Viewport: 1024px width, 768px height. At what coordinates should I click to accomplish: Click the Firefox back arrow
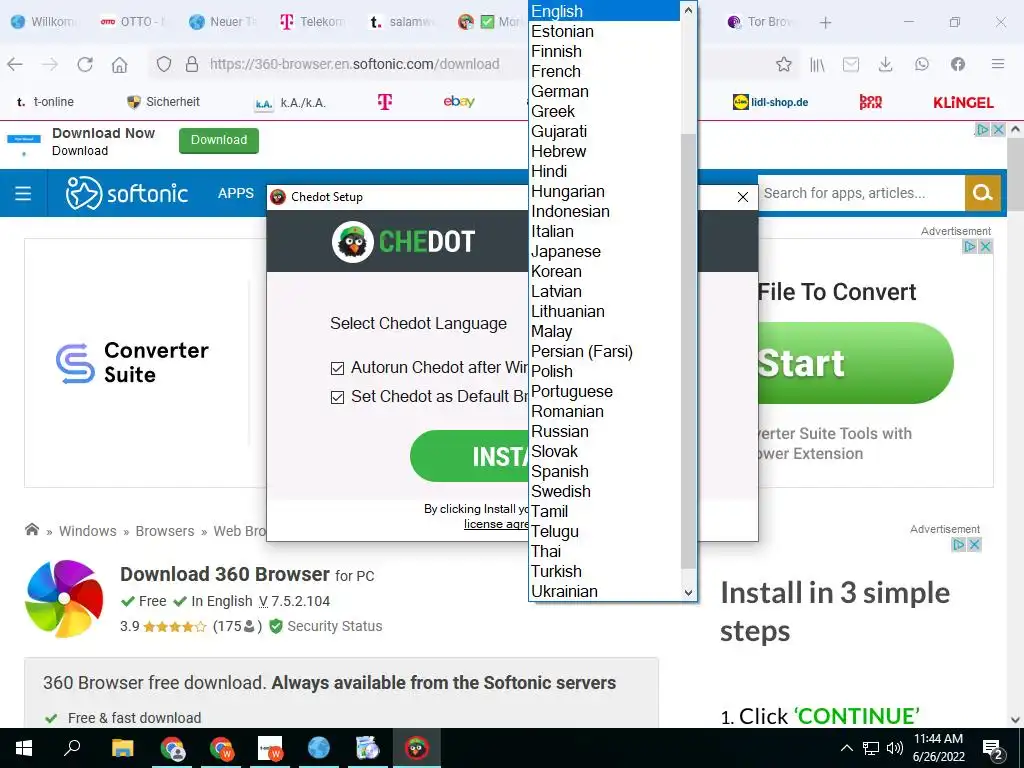(x=15, y=64)
